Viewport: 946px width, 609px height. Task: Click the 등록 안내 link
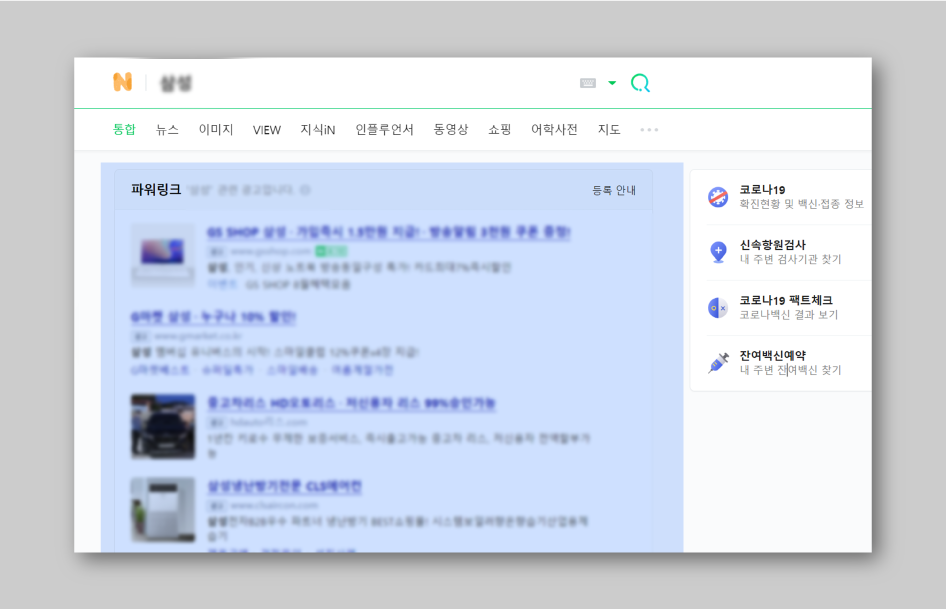(x=613, y=190)
